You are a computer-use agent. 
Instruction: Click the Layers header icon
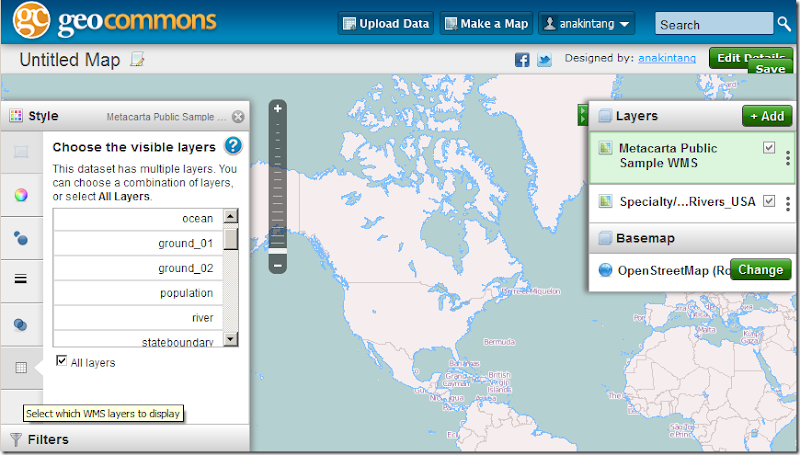[x=605, y=116]
